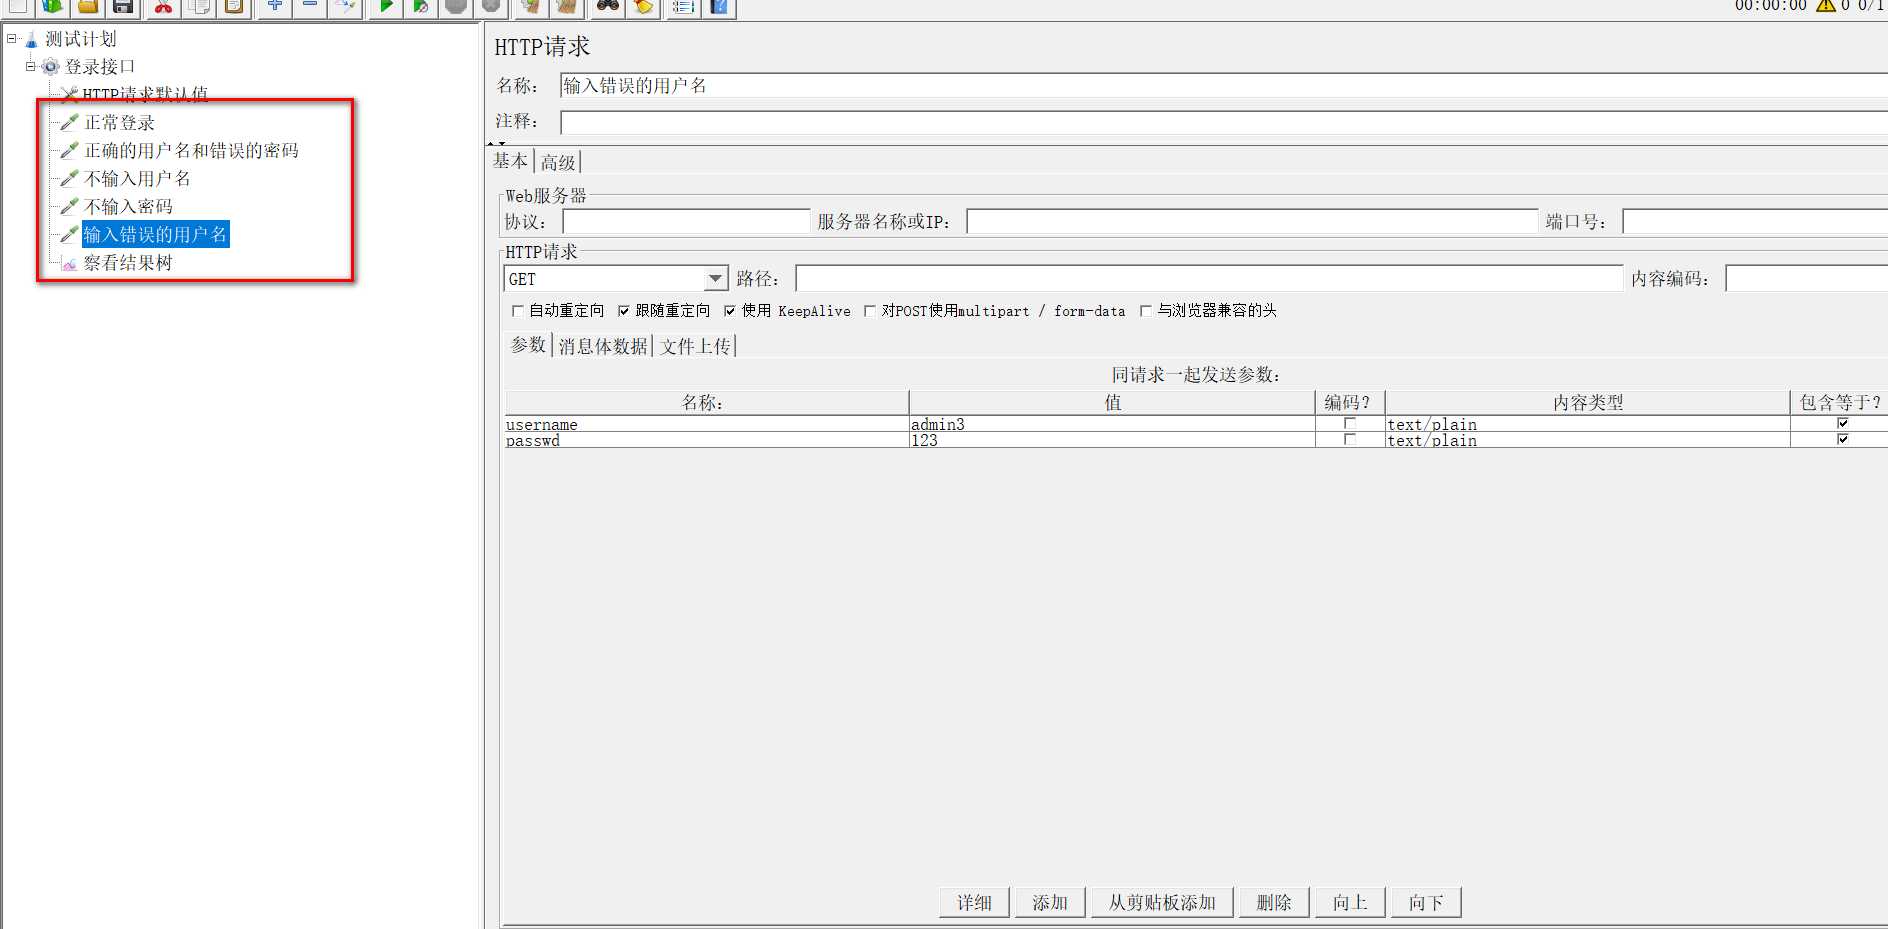Click the gear icon beside 登录接口
1888x929 pixels.
point(50,67)
